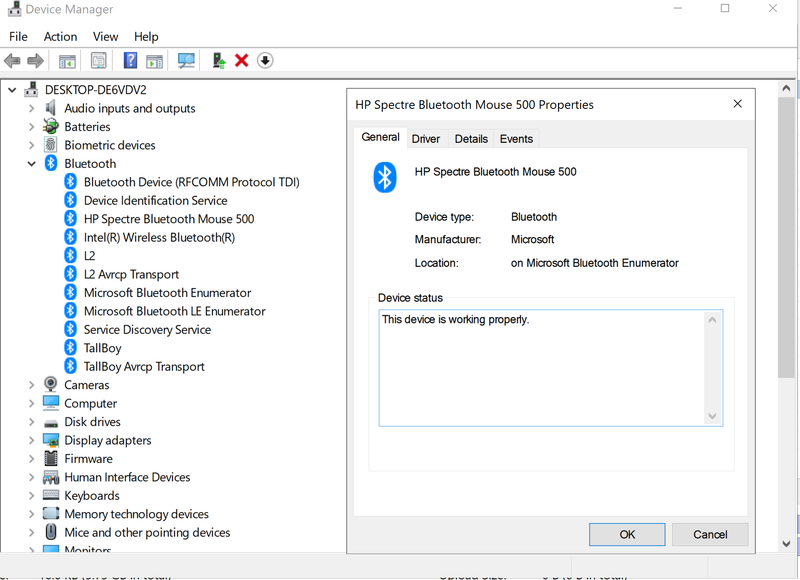Select the General tab
This screenshot has width=800, height=580.
[381, 137]
